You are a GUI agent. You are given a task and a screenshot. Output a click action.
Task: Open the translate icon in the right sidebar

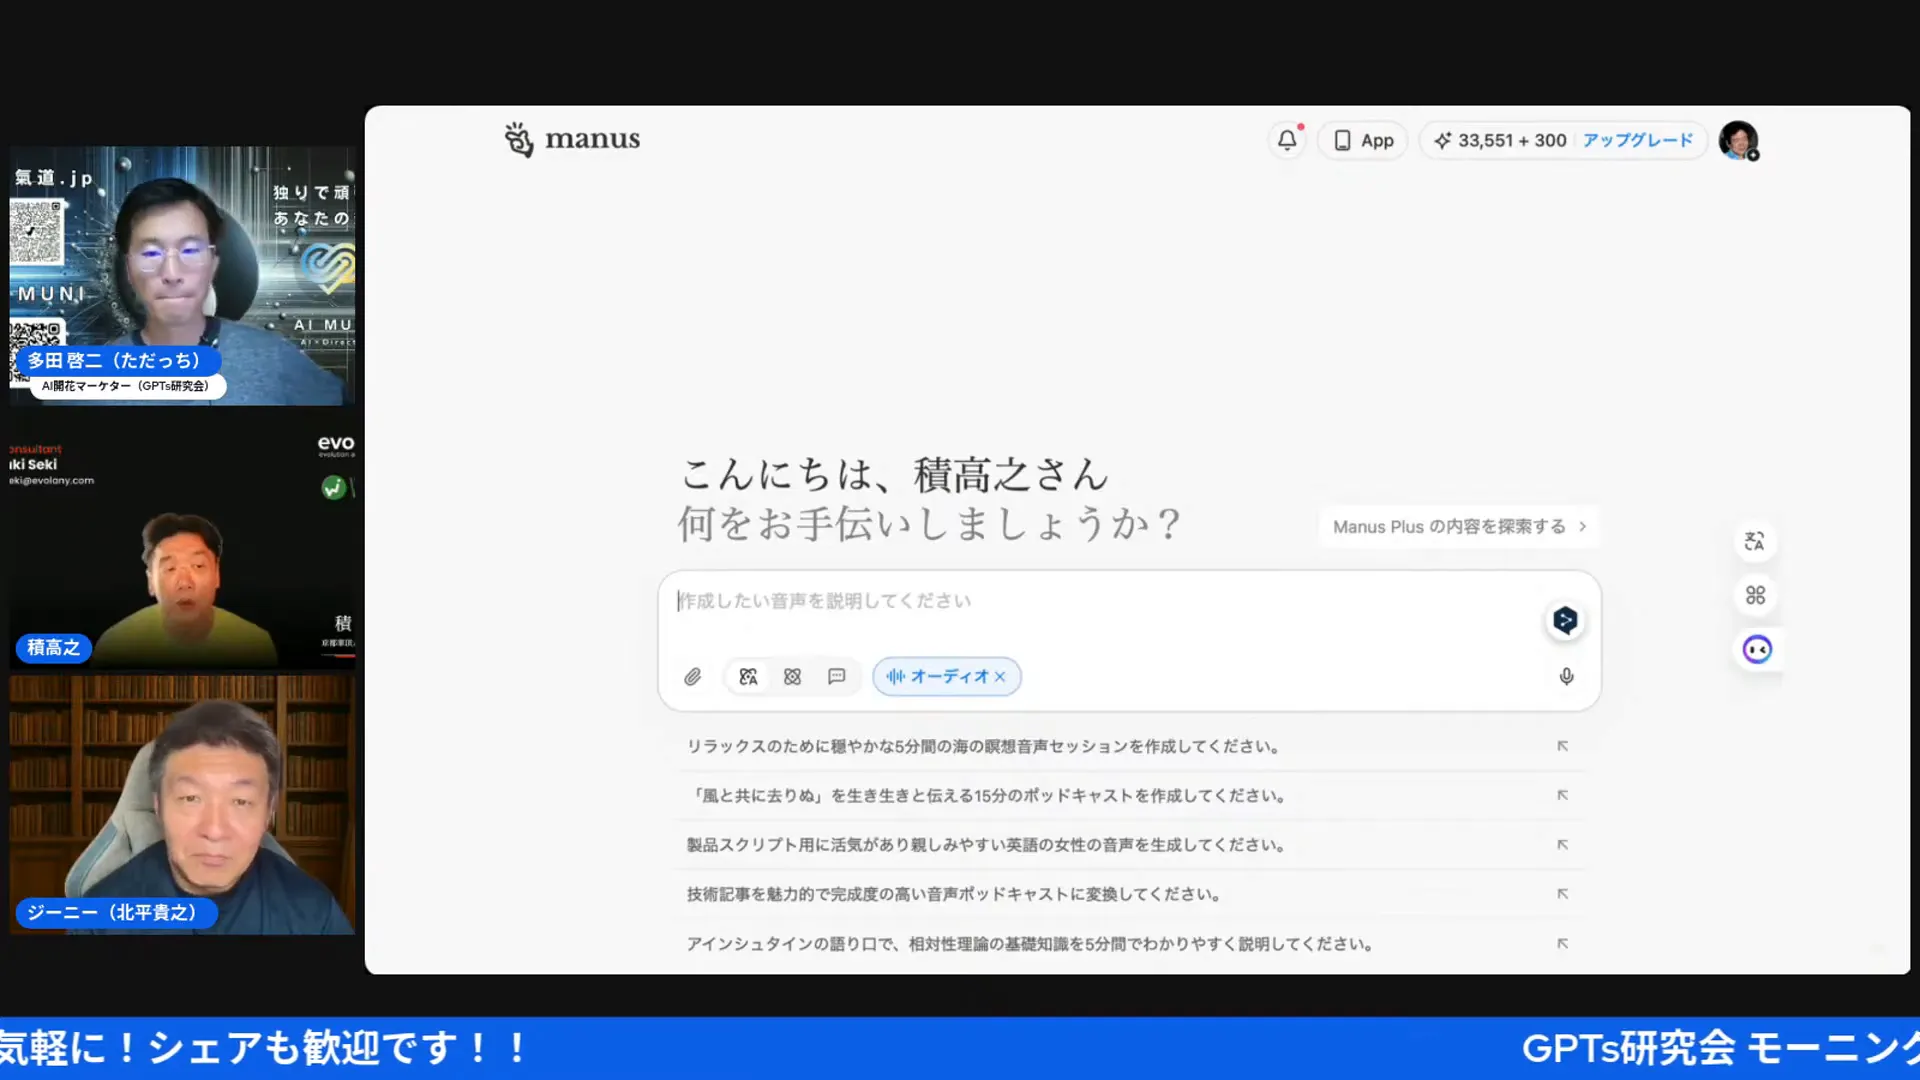pyautogui.click(x=1755, y=541)
